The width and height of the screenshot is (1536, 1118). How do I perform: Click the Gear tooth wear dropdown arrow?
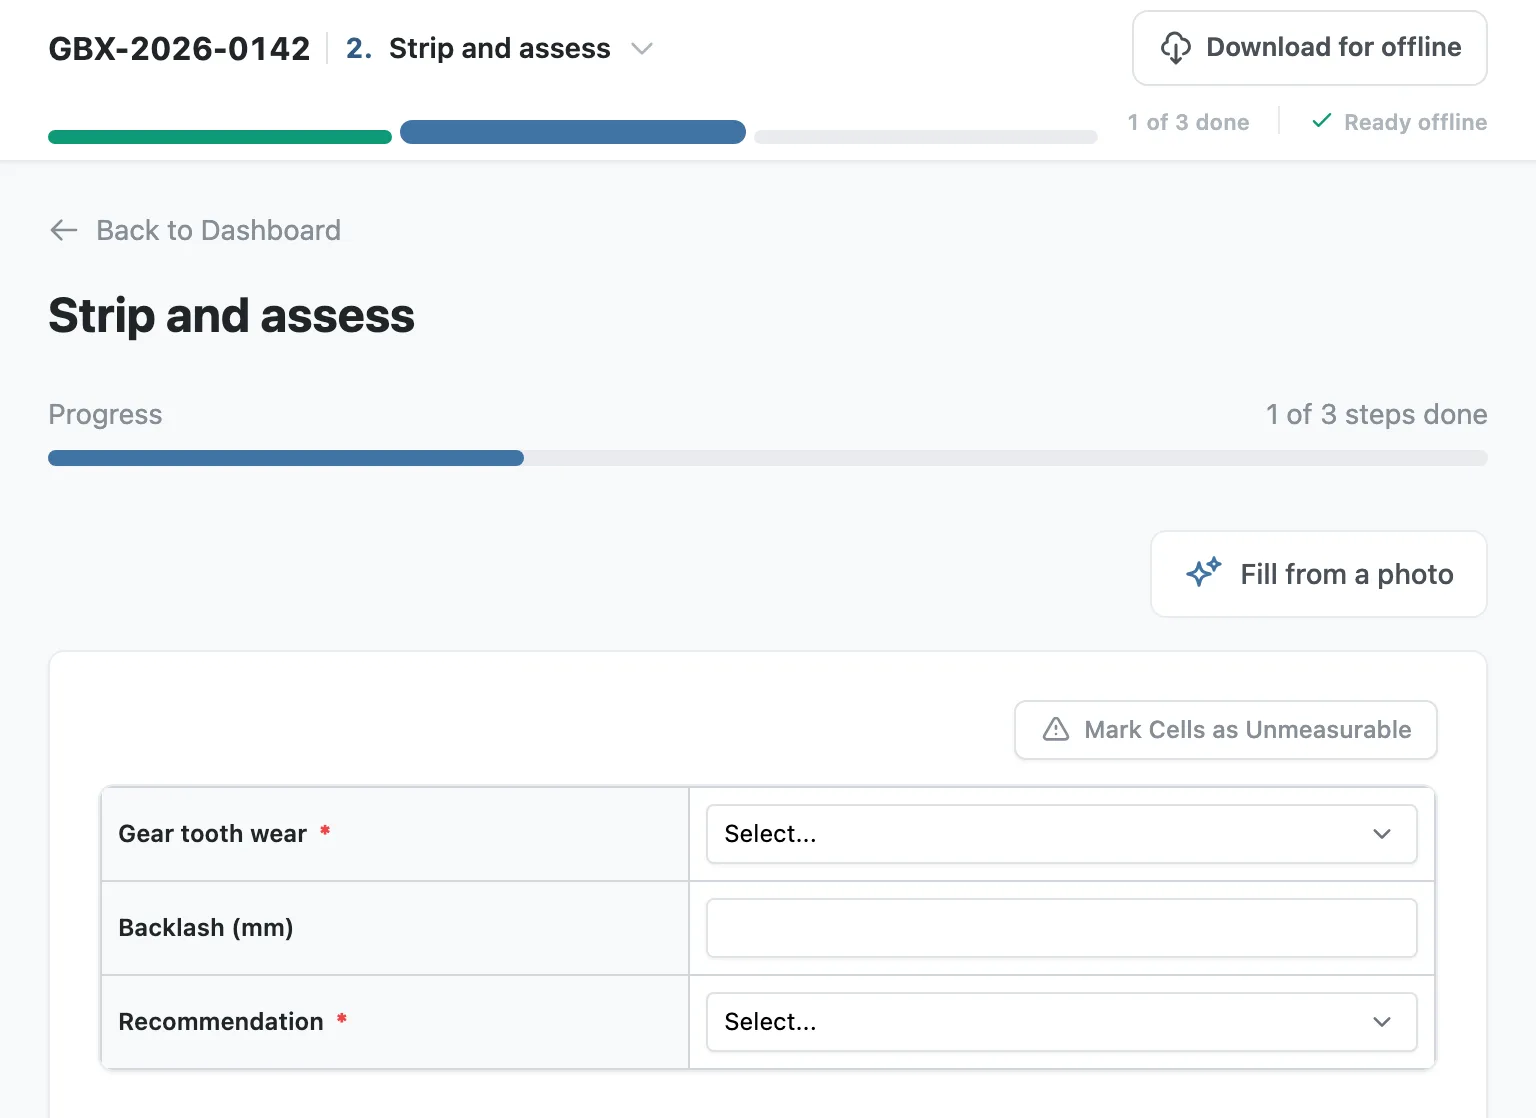click(1382, 834)
